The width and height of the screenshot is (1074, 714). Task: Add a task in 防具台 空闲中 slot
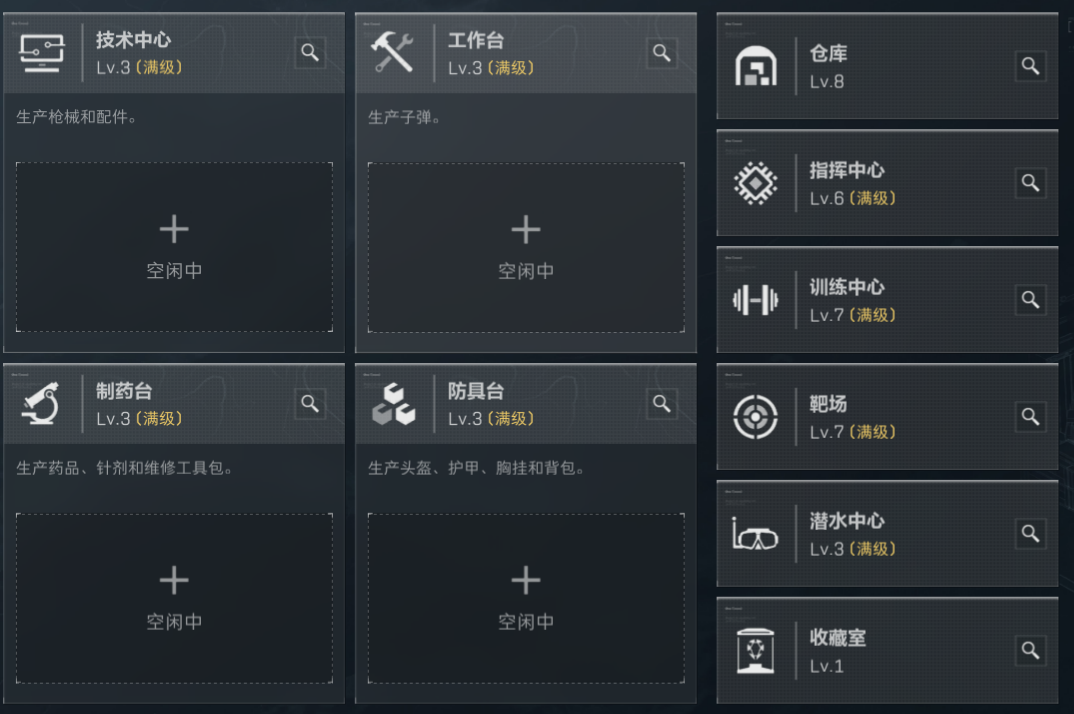(x=526, y=598)
